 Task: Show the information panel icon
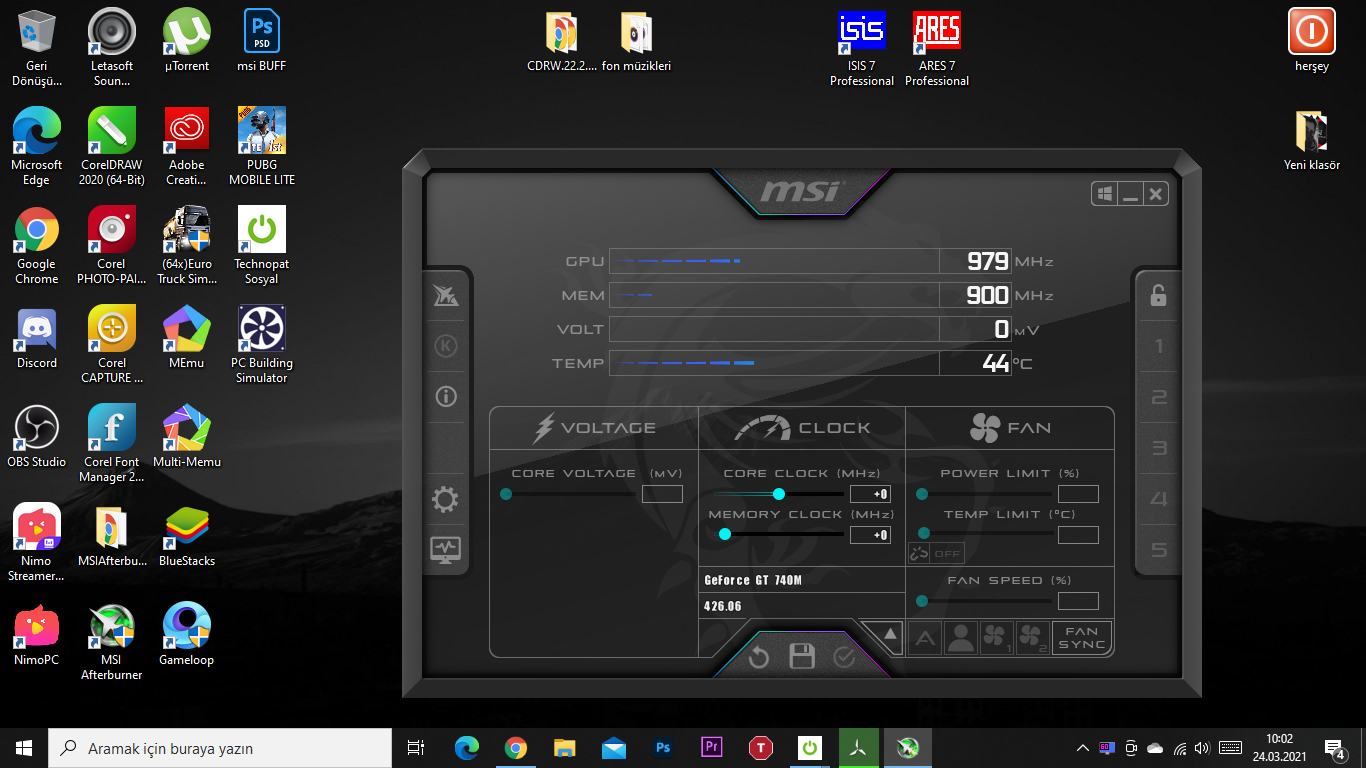click(x=445, y=397)
